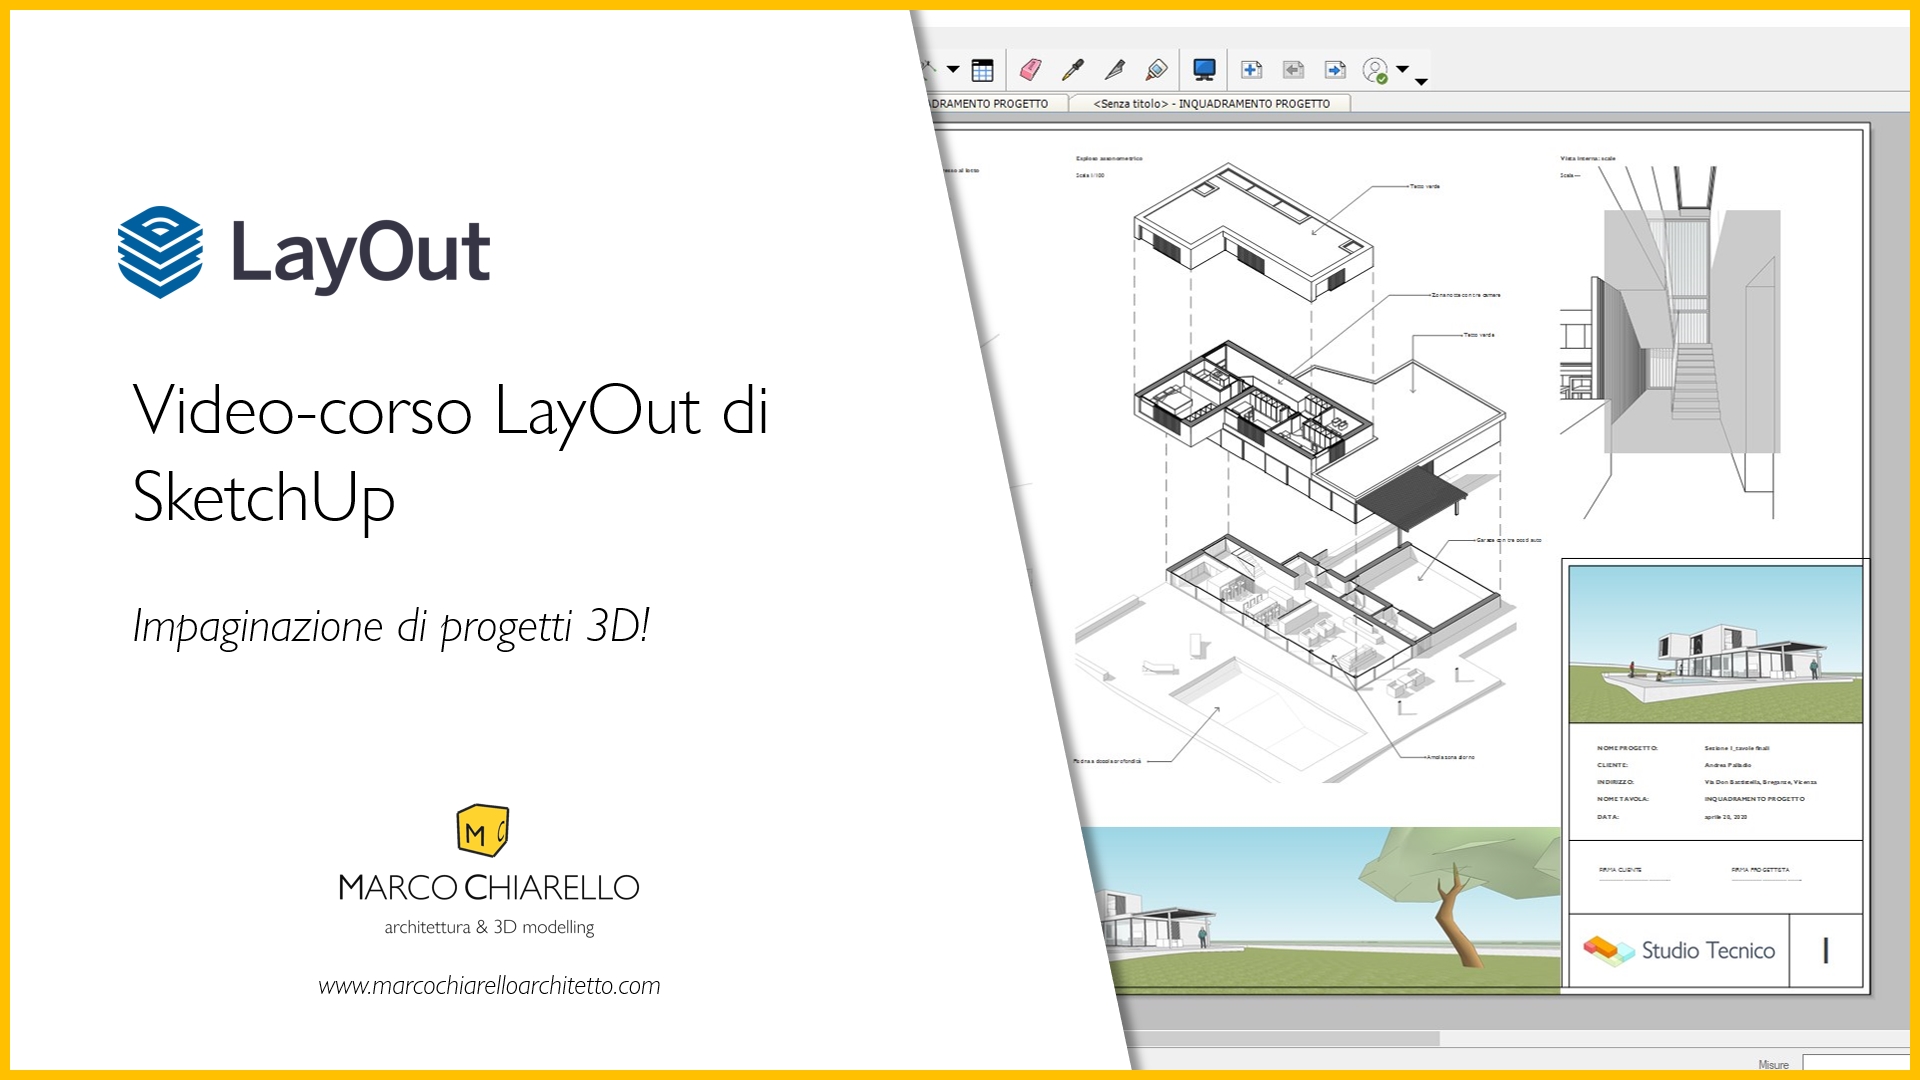Screen dimensions: 1920x1080
Task: Select the house render viewport in title block
Action: click(x=1714, y=644)
